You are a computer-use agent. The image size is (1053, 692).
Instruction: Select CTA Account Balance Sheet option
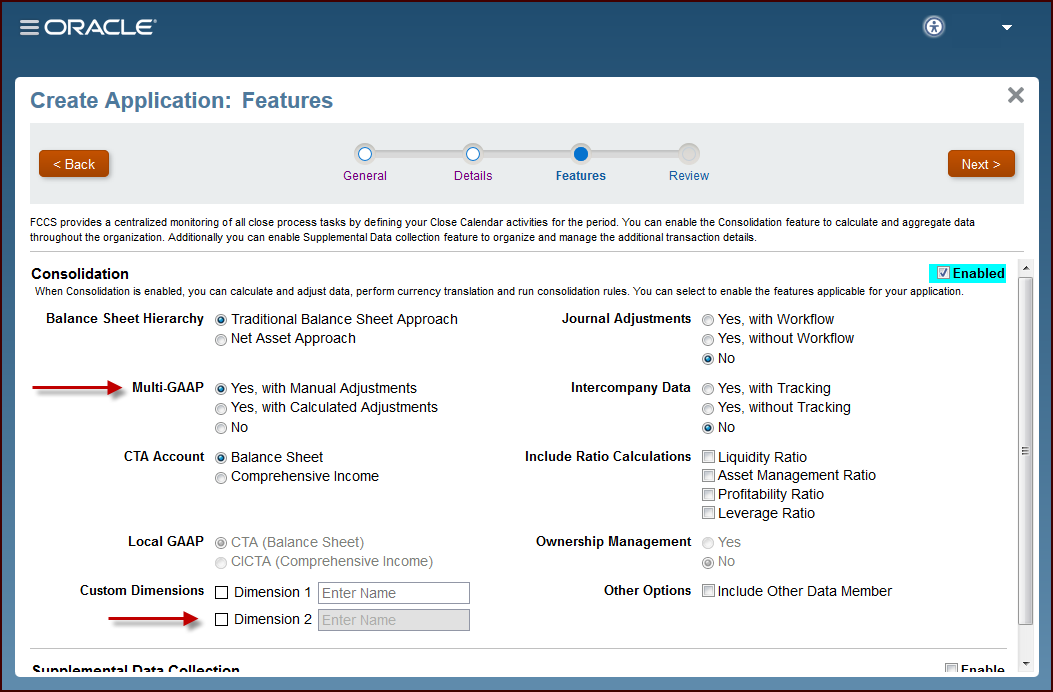(221, 458)
